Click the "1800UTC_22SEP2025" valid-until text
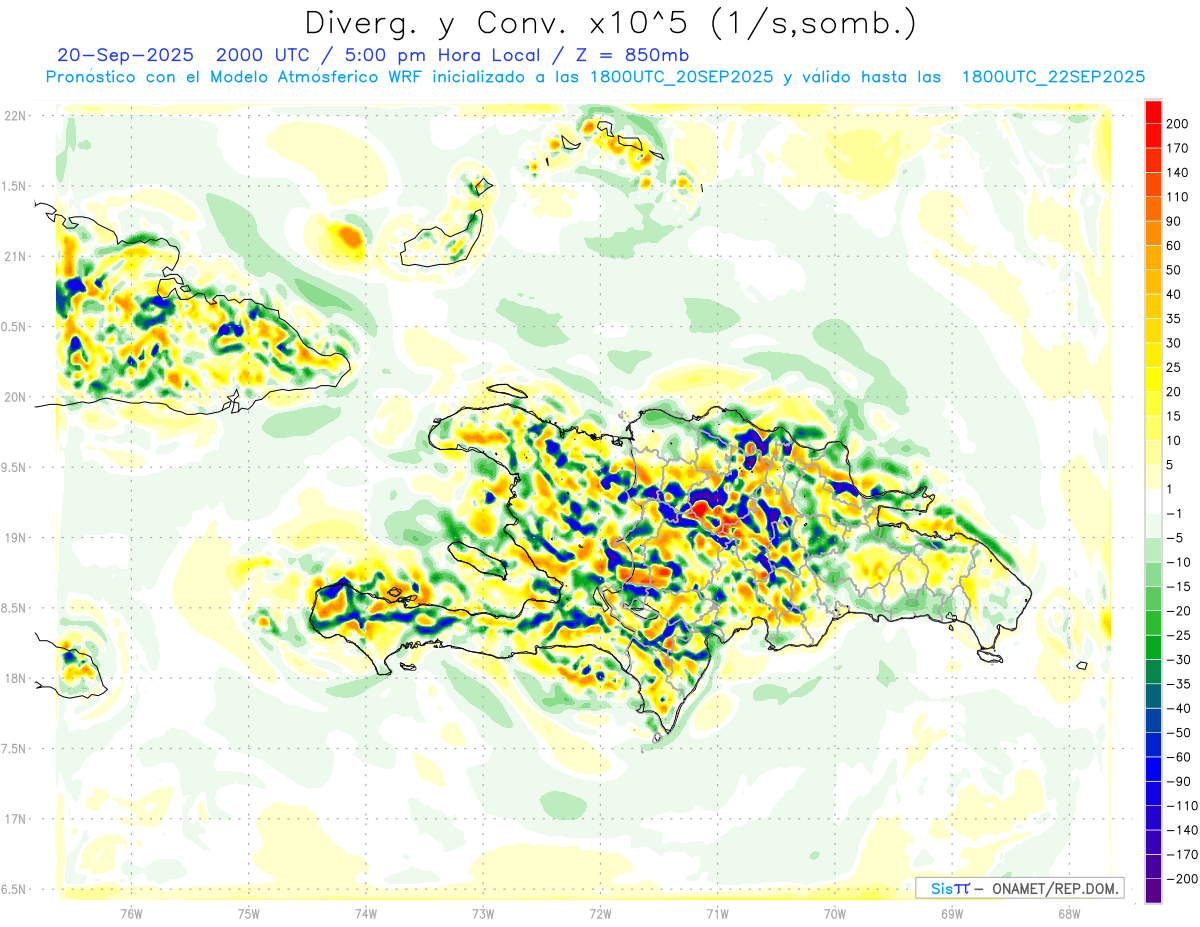 [1053, 77]
